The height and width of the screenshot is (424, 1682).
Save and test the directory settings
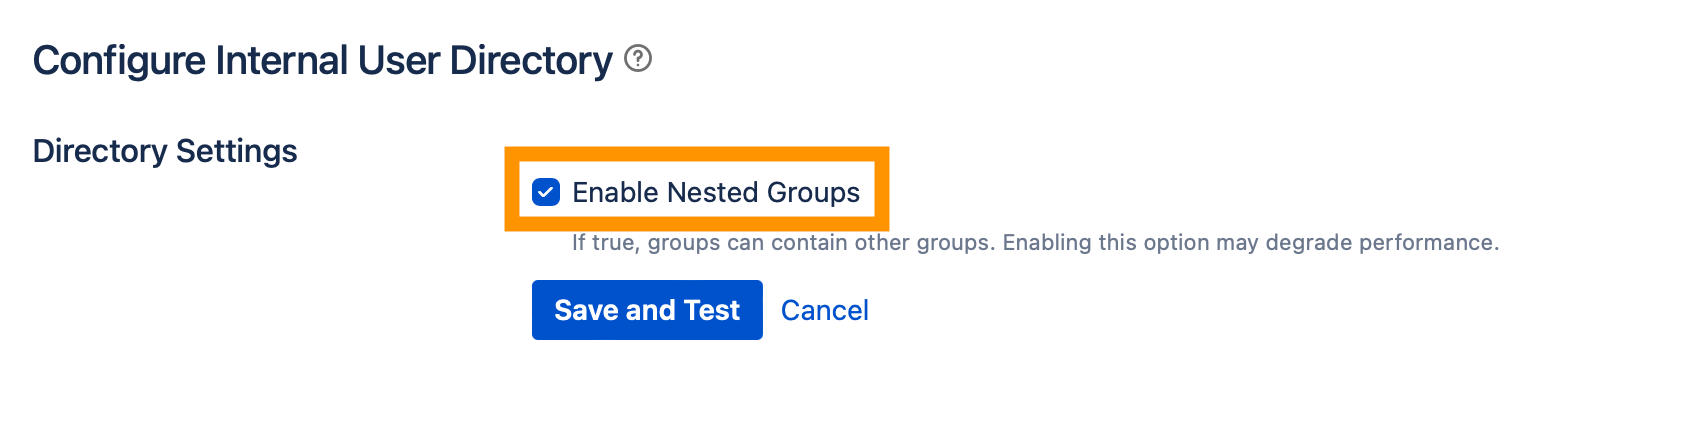click(x=647, y=310)
